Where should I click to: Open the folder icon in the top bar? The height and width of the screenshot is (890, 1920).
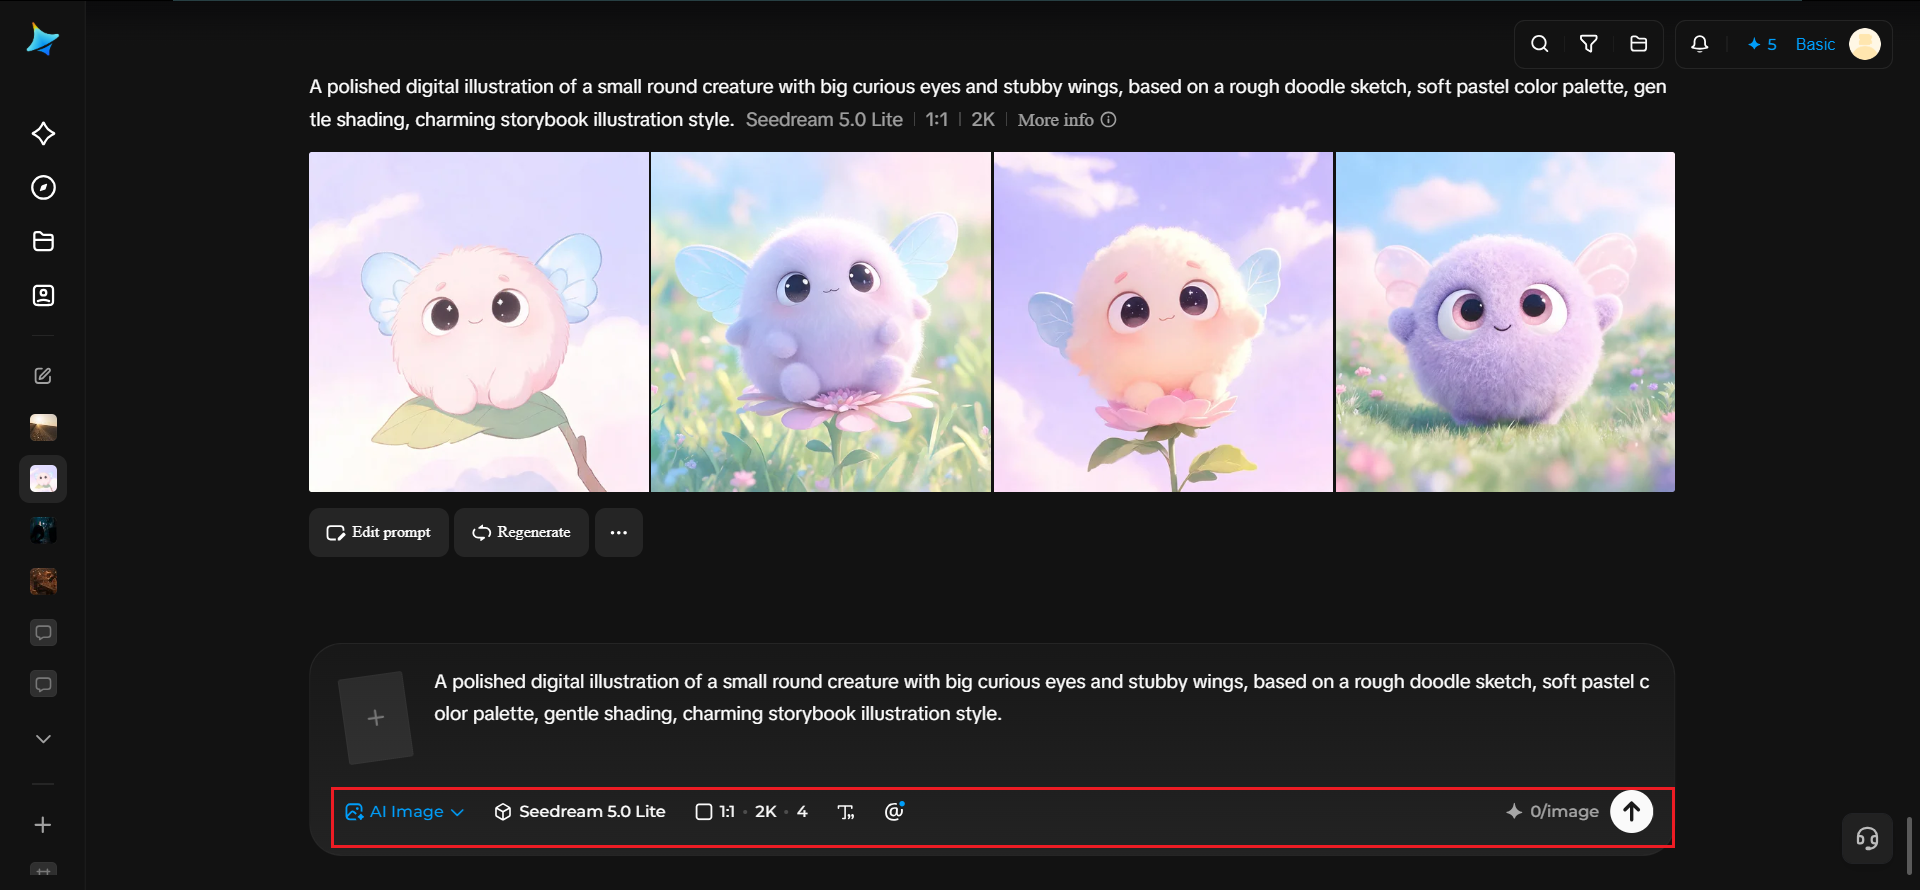click(x=1638, y=44)
